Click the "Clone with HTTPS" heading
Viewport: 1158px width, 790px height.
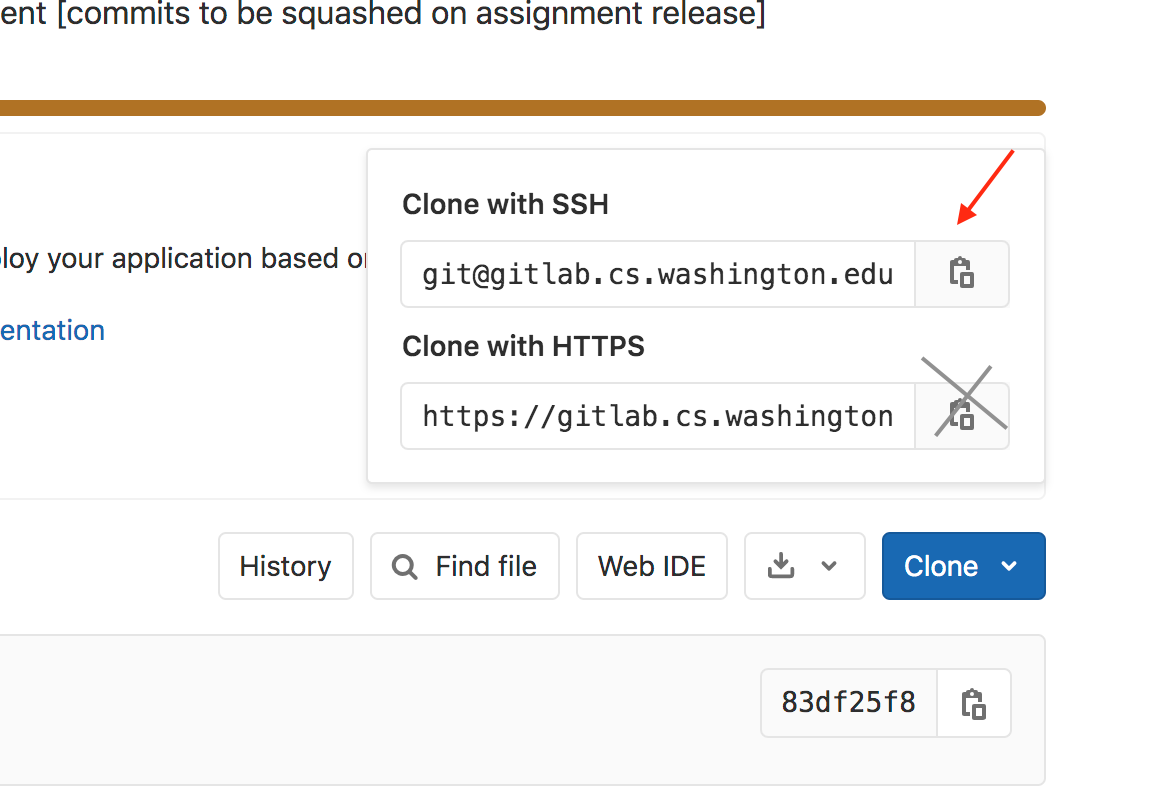point(523,347)
